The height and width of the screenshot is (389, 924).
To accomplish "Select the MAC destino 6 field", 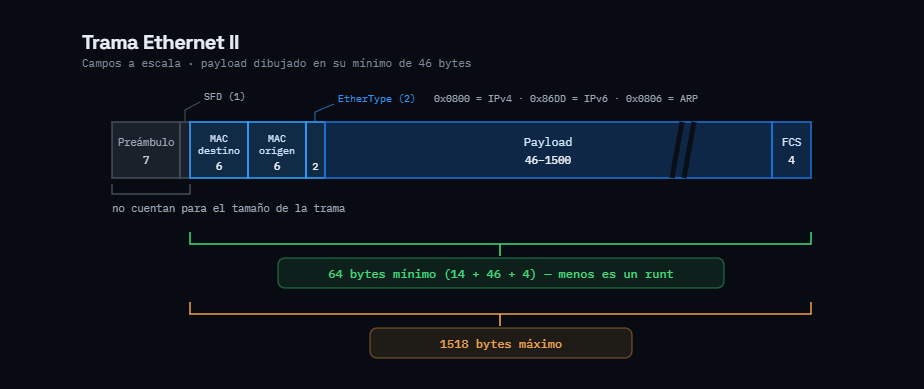I will click(x=219, y=150).
